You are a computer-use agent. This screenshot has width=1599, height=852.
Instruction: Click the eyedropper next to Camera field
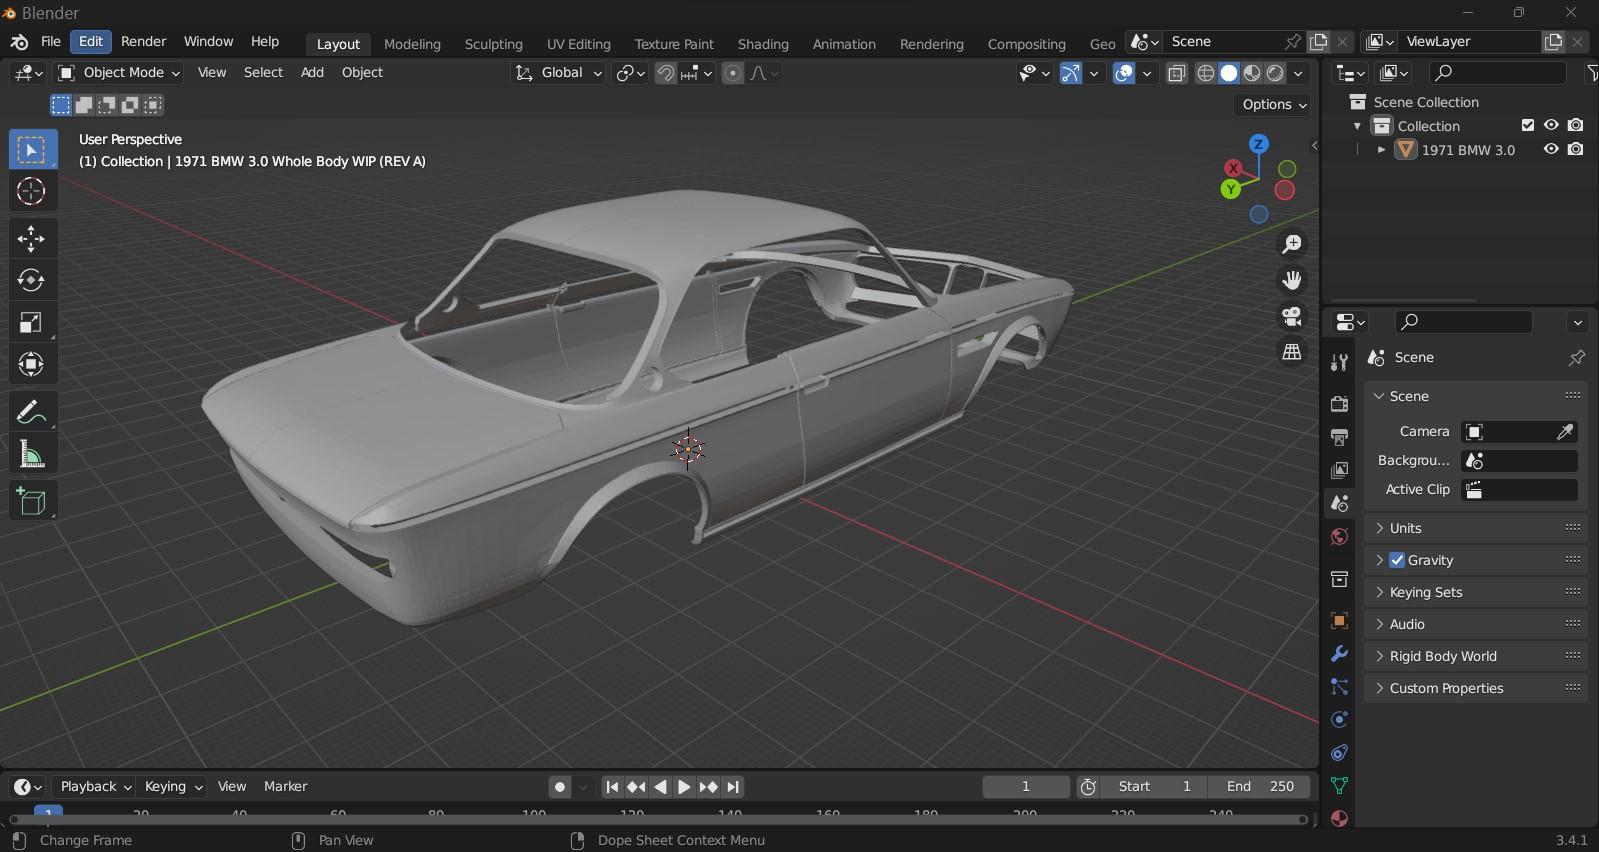tap(1565, 432)
